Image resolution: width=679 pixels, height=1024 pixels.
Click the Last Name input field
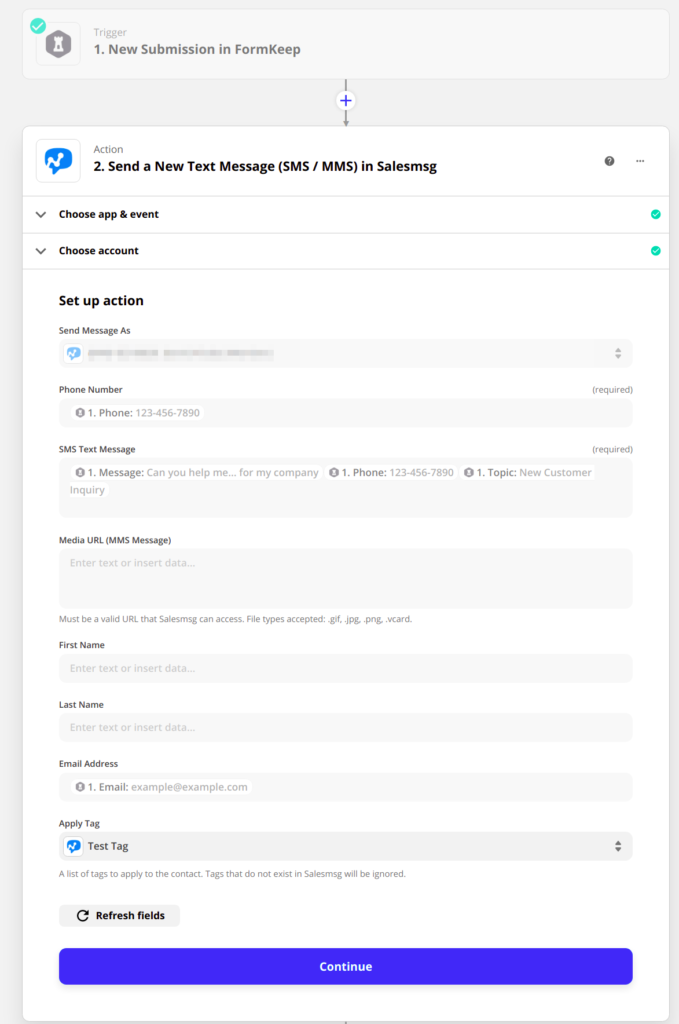click(x=345, y=727)
